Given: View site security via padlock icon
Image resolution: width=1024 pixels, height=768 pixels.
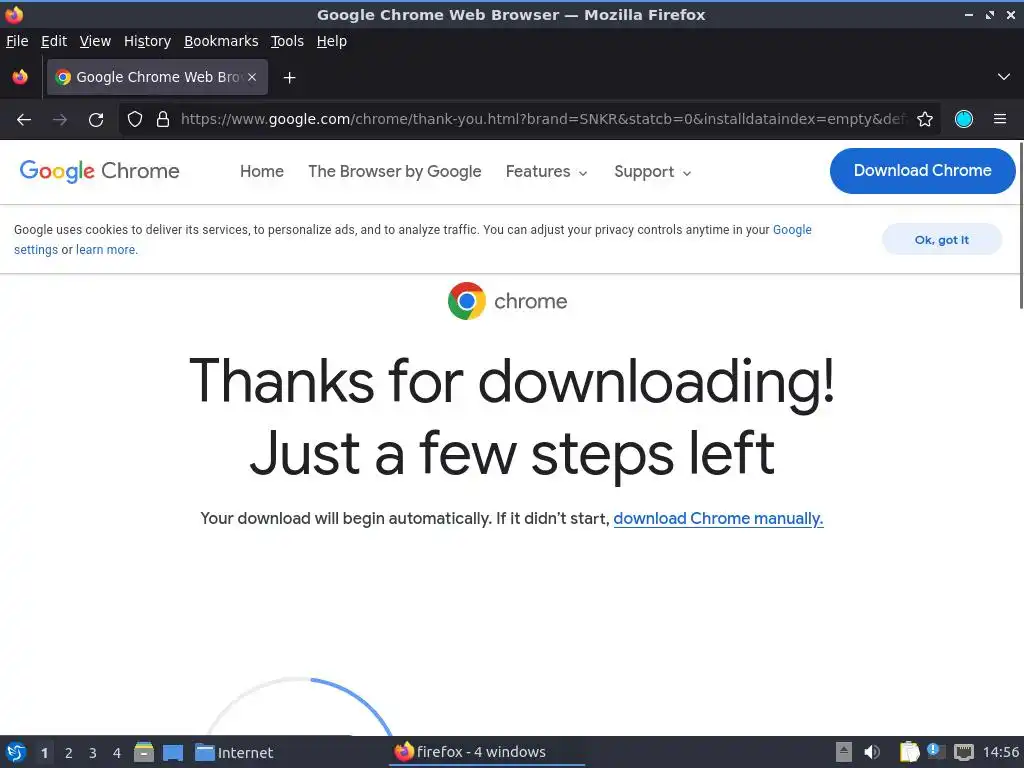Looking at the screenshot, I should coord(163,119).
